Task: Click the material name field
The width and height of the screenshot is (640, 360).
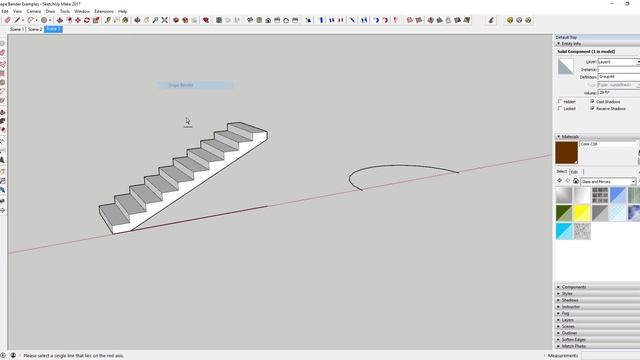Action: pyautogui.click(x=608, y=144)
